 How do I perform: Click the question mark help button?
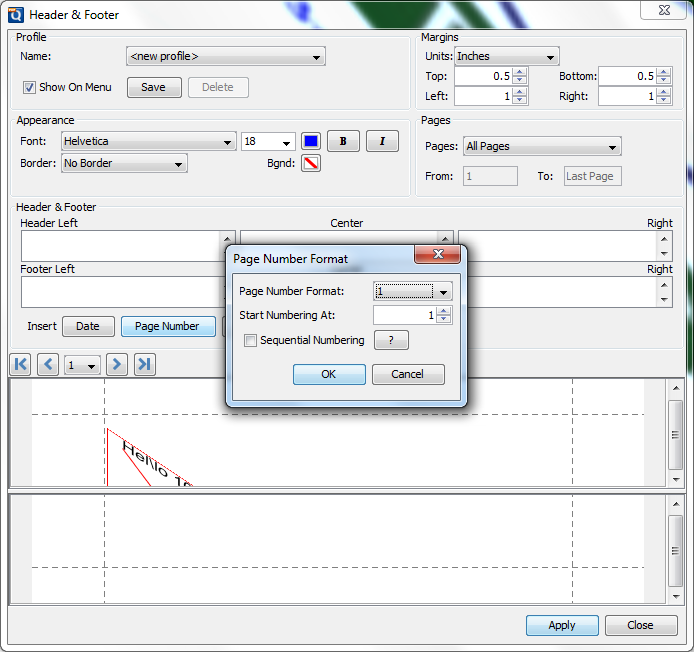pyautogui.click(x=391, y=340)
